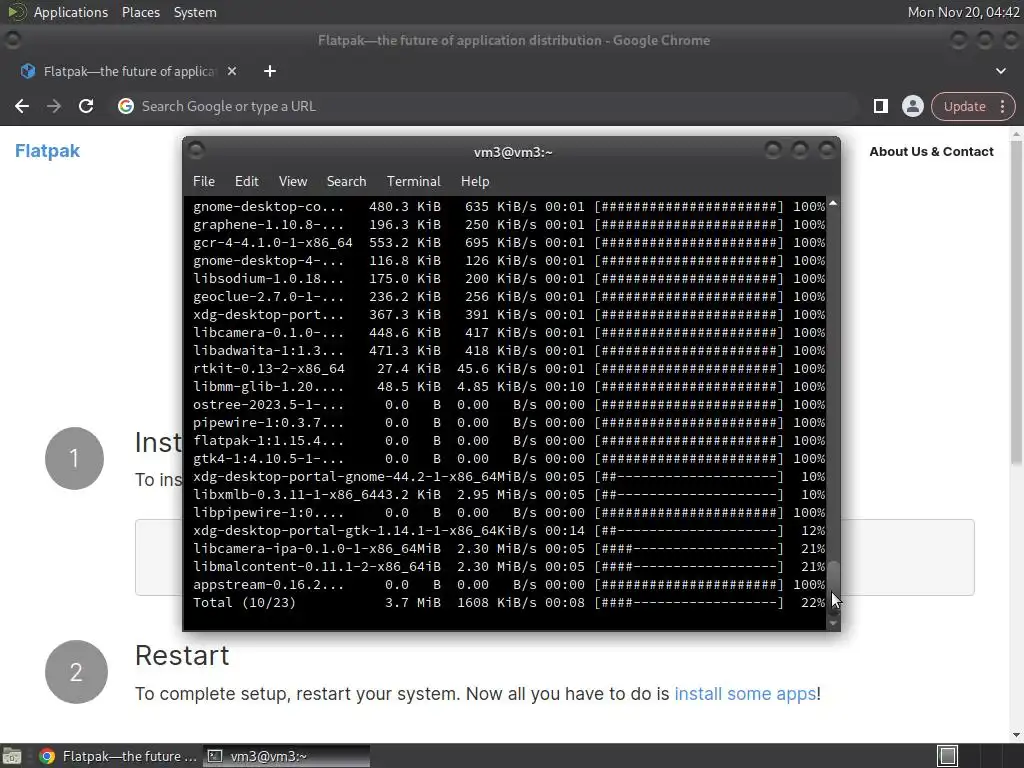Reload the Flatpak page
Screen dimensions: 1024x768
(86, 106)
